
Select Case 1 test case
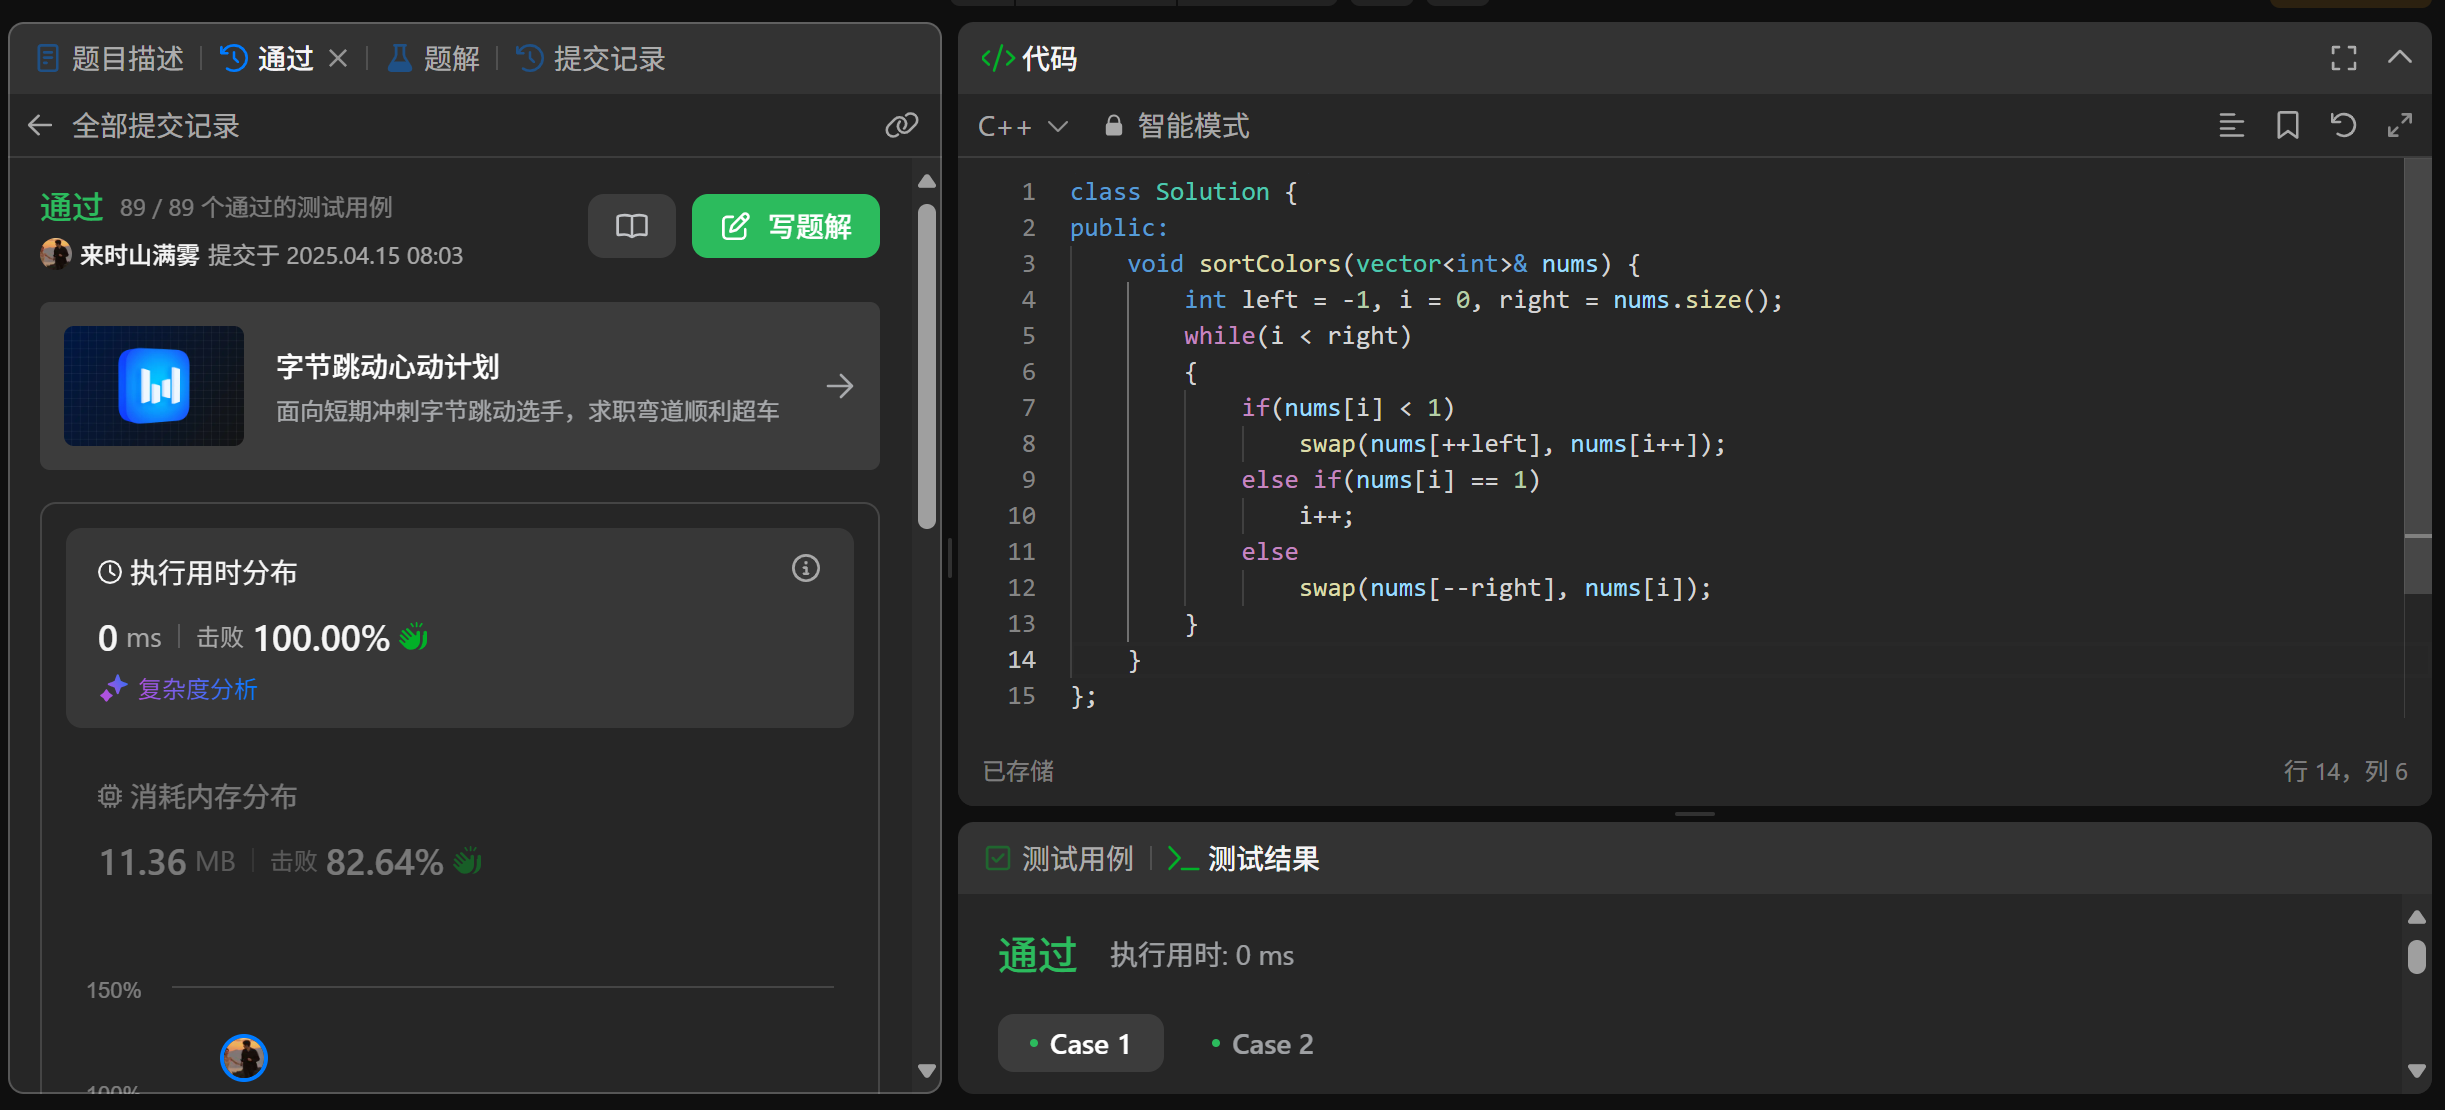[x=1080, y=1044]
